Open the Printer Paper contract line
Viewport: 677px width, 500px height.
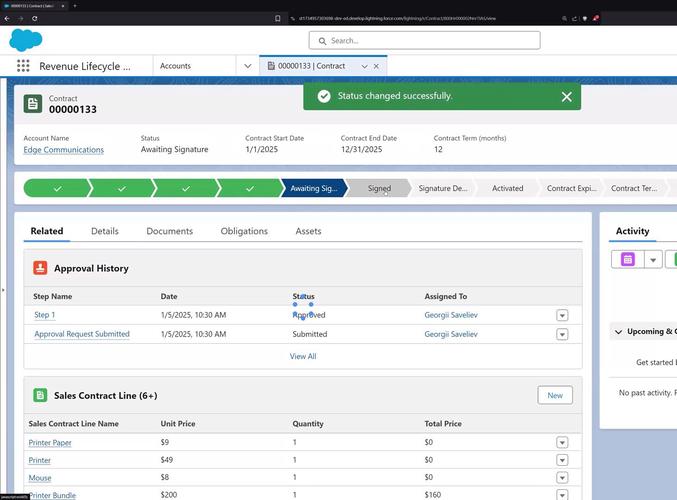click(50, 443)
